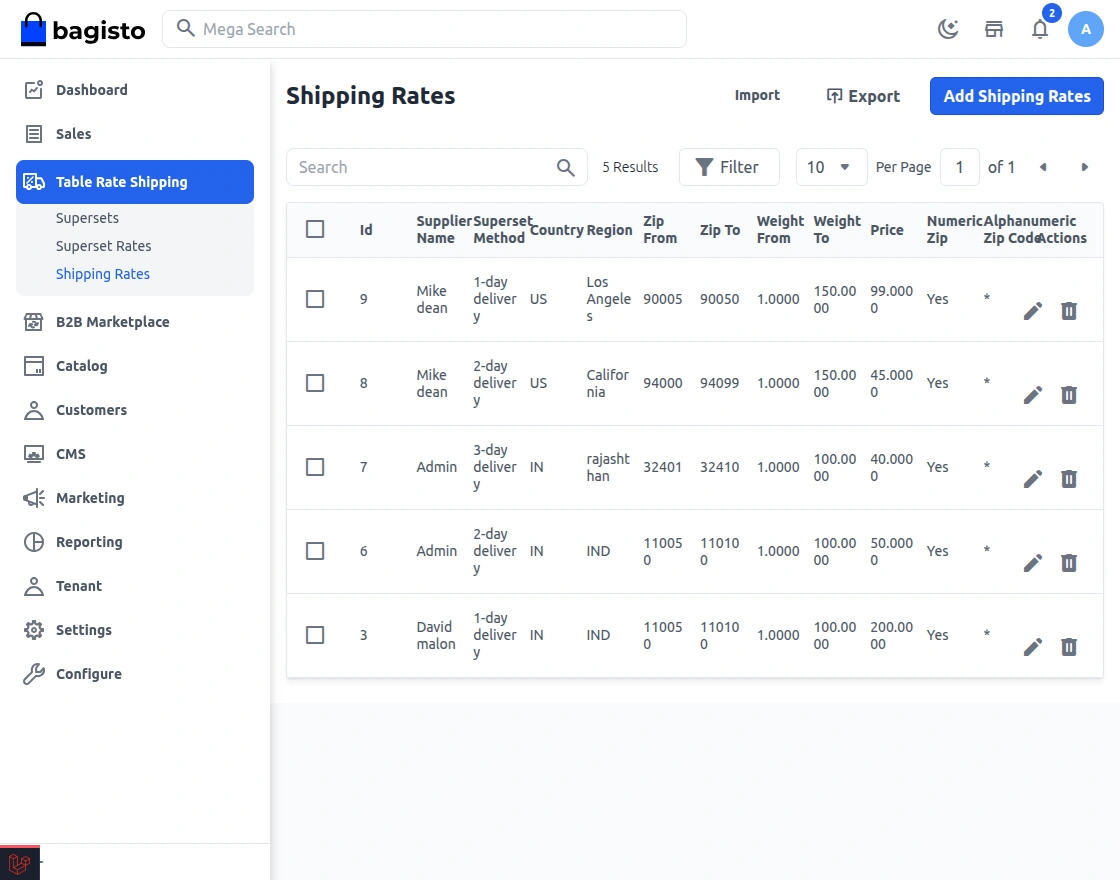Switch to Superset Rates in the sidebar

103,245
